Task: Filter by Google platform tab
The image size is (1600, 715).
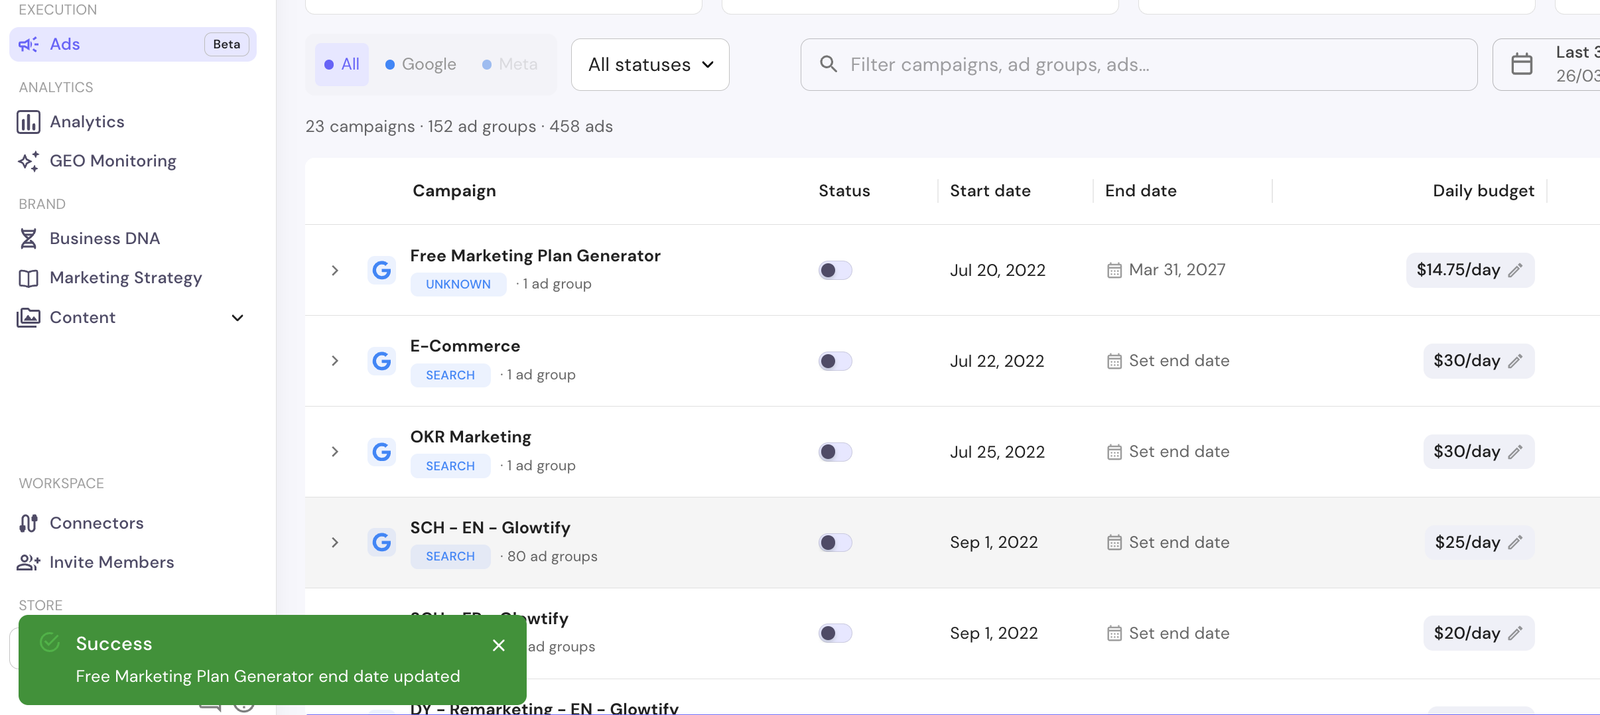Action: coord(421,64)
